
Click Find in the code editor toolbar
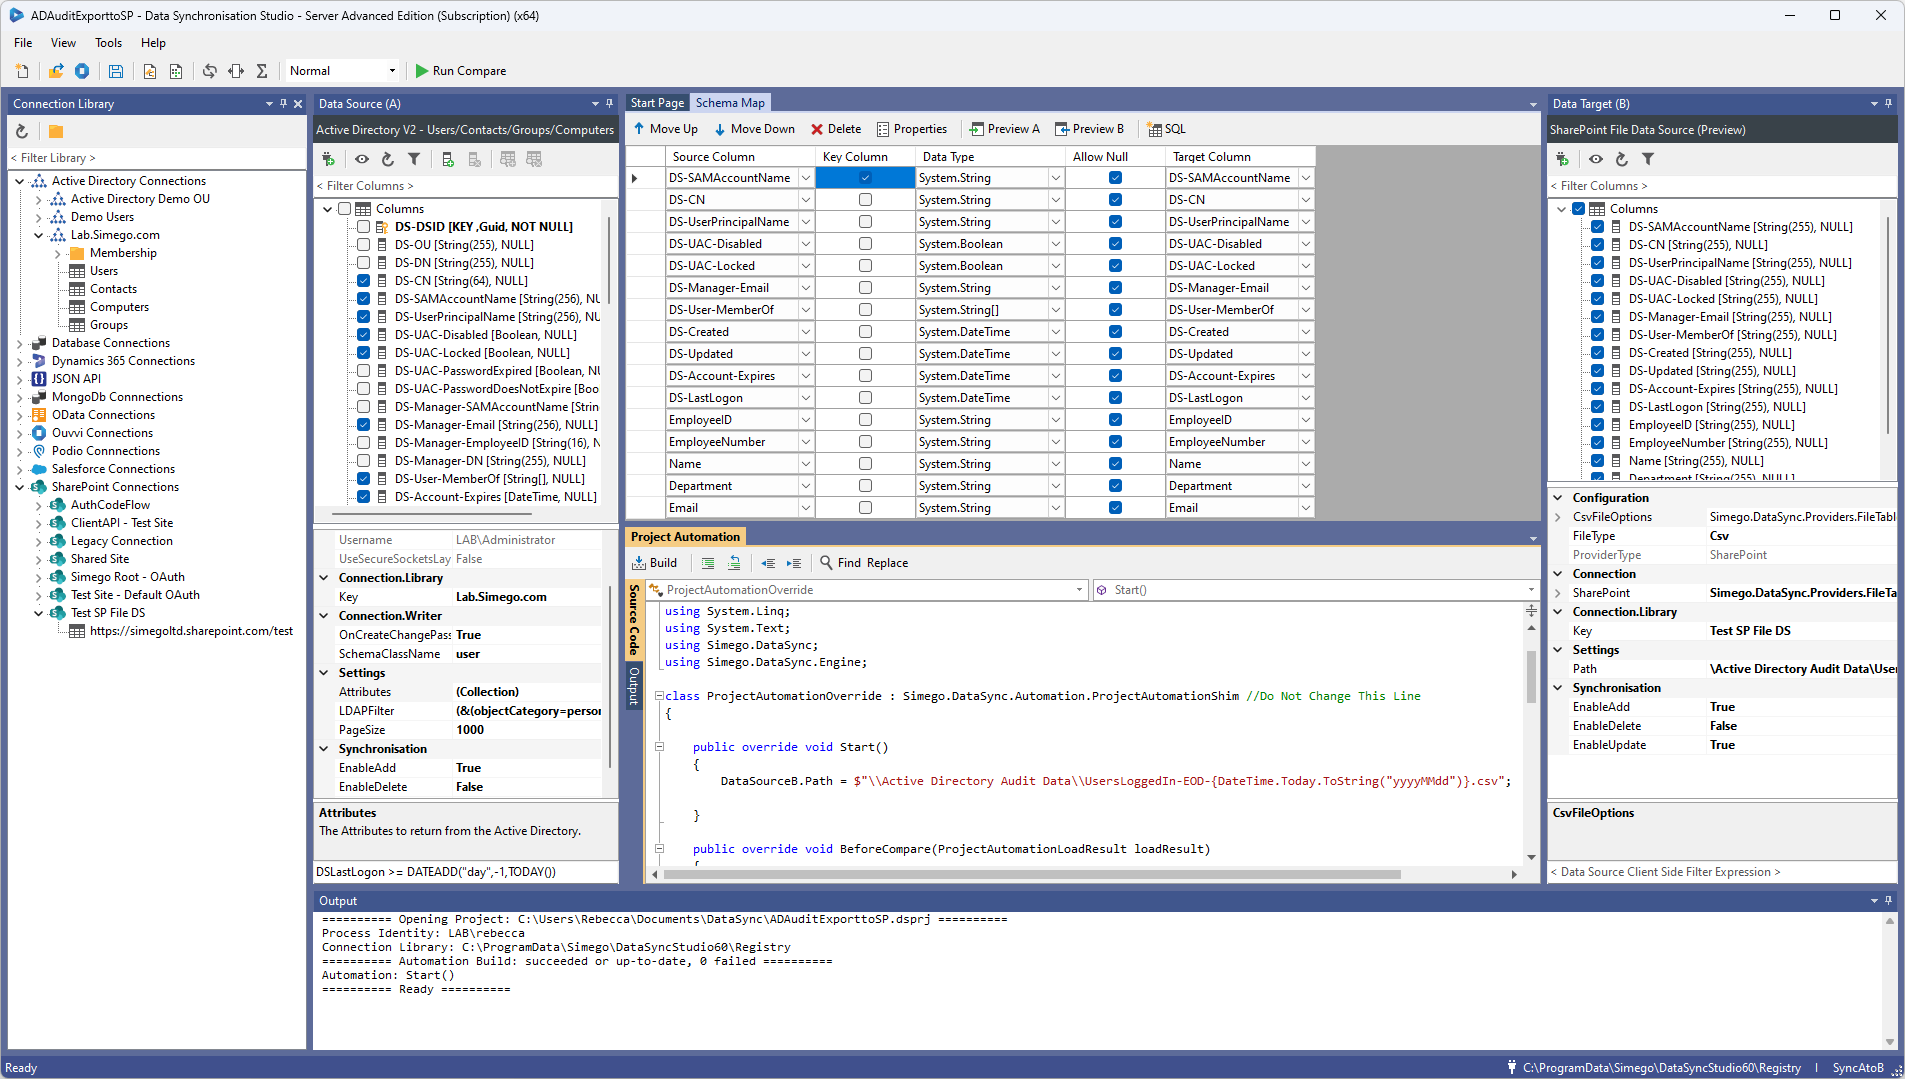pyautogui.click(x=840, y=563)
